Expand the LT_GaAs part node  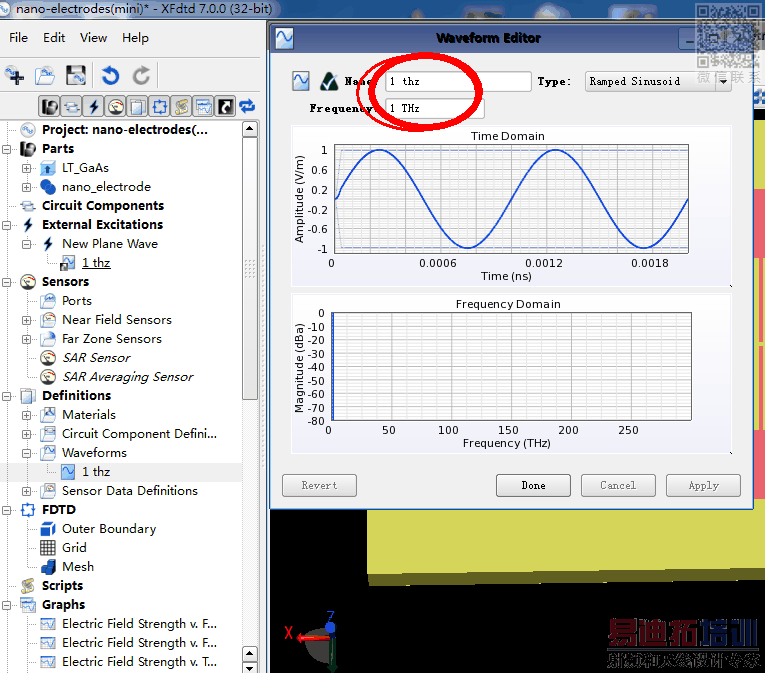[27, 168]
